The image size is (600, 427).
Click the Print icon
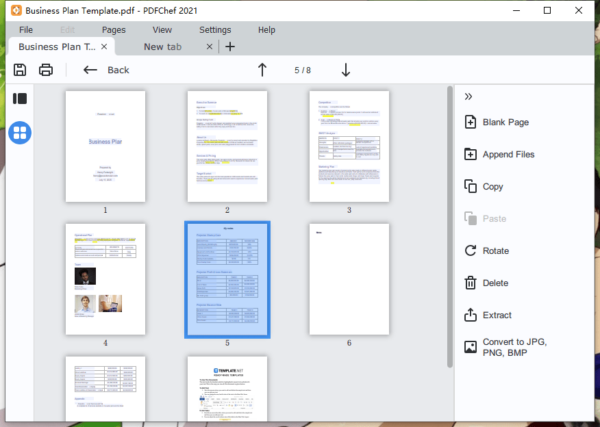tap(46, 70)
